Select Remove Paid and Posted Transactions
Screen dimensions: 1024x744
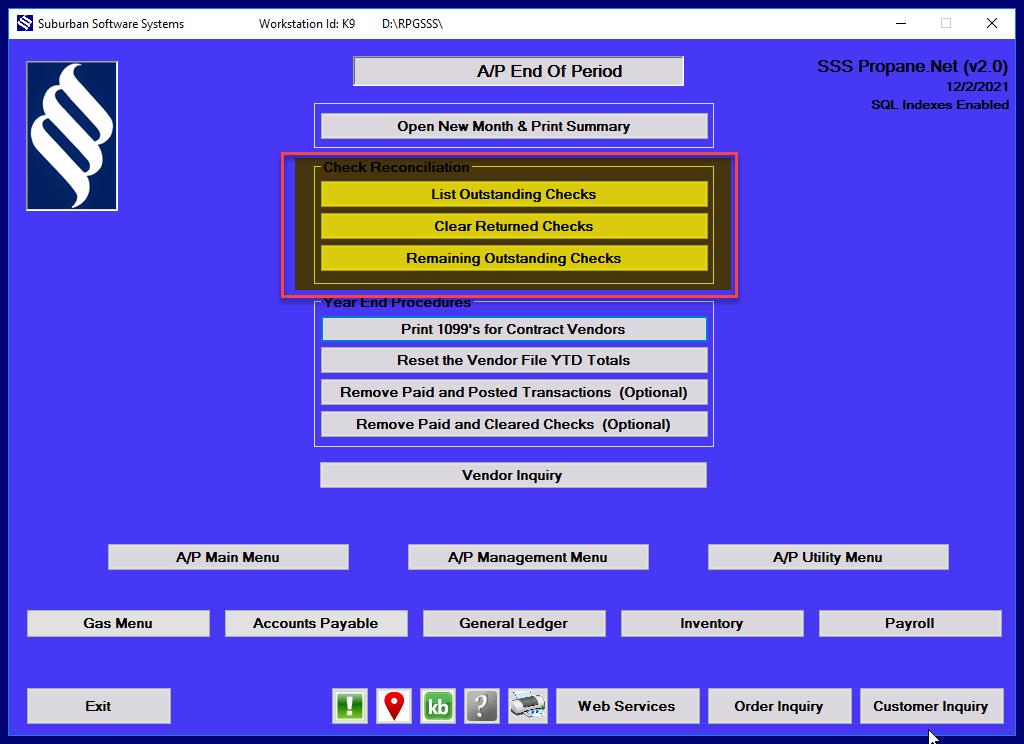pyautogui.click(x=514, y=392)
